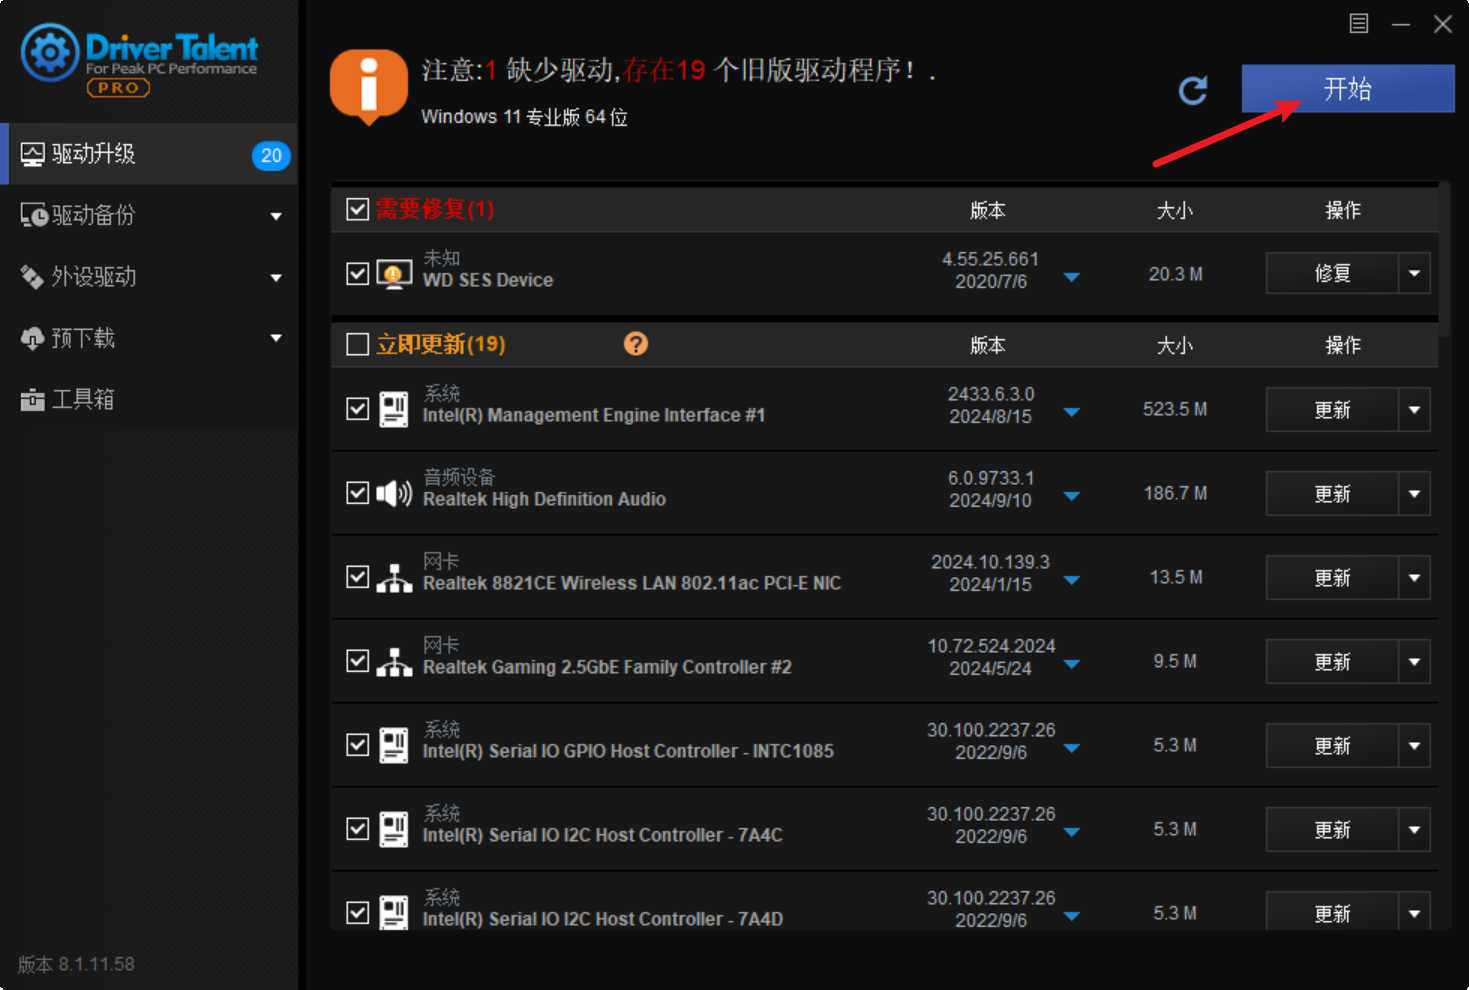Image resolution: width=1469 pixels, height=990 pixels.
Task: Click the 186.7 M size value
Action: click(x=1175, y=493)
